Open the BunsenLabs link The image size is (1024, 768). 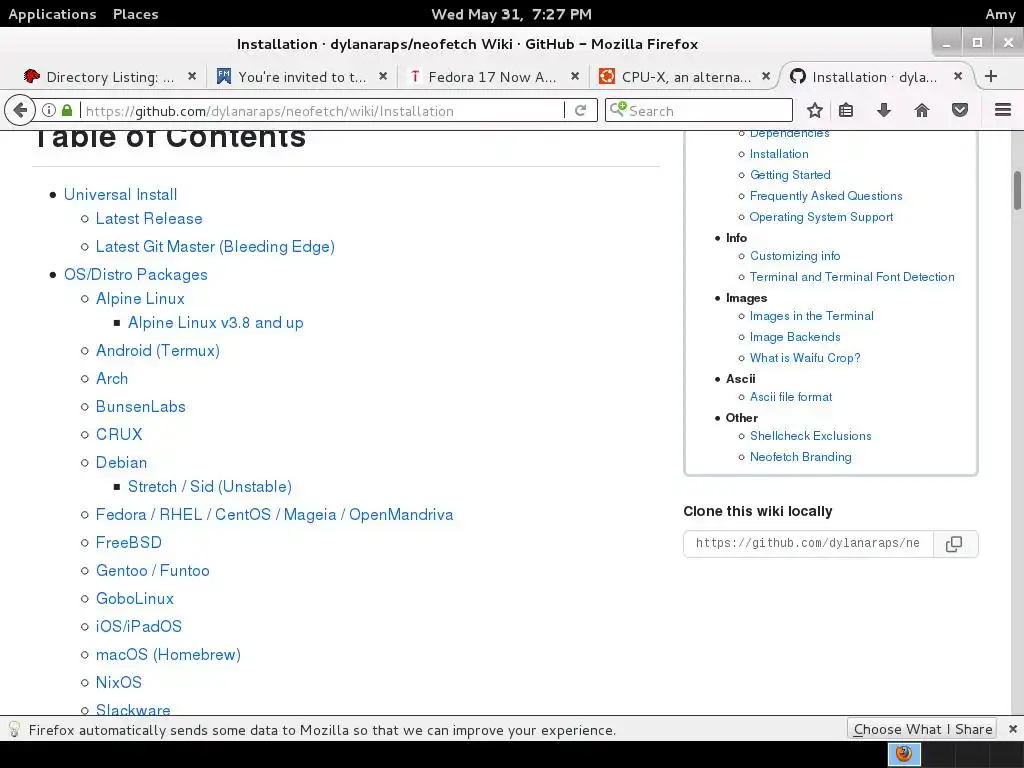[x=140, y=407]
